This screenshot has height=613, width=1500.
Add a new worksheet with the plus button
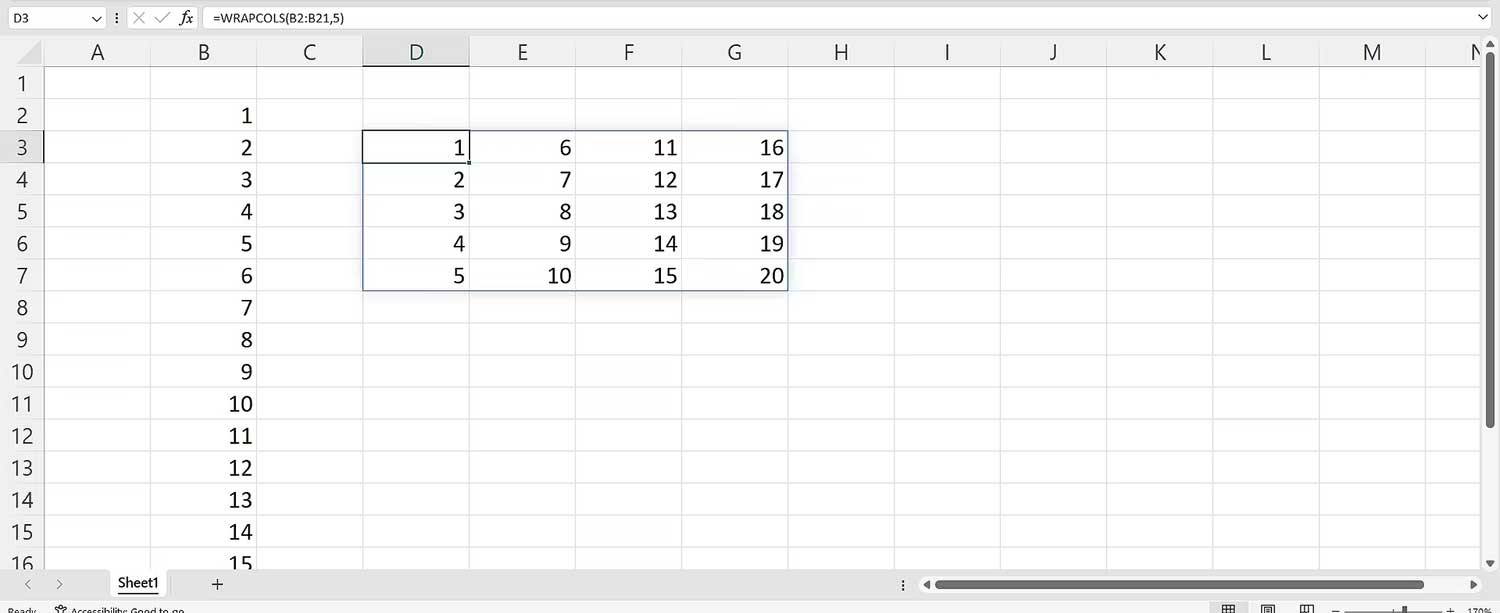point(217,583)
